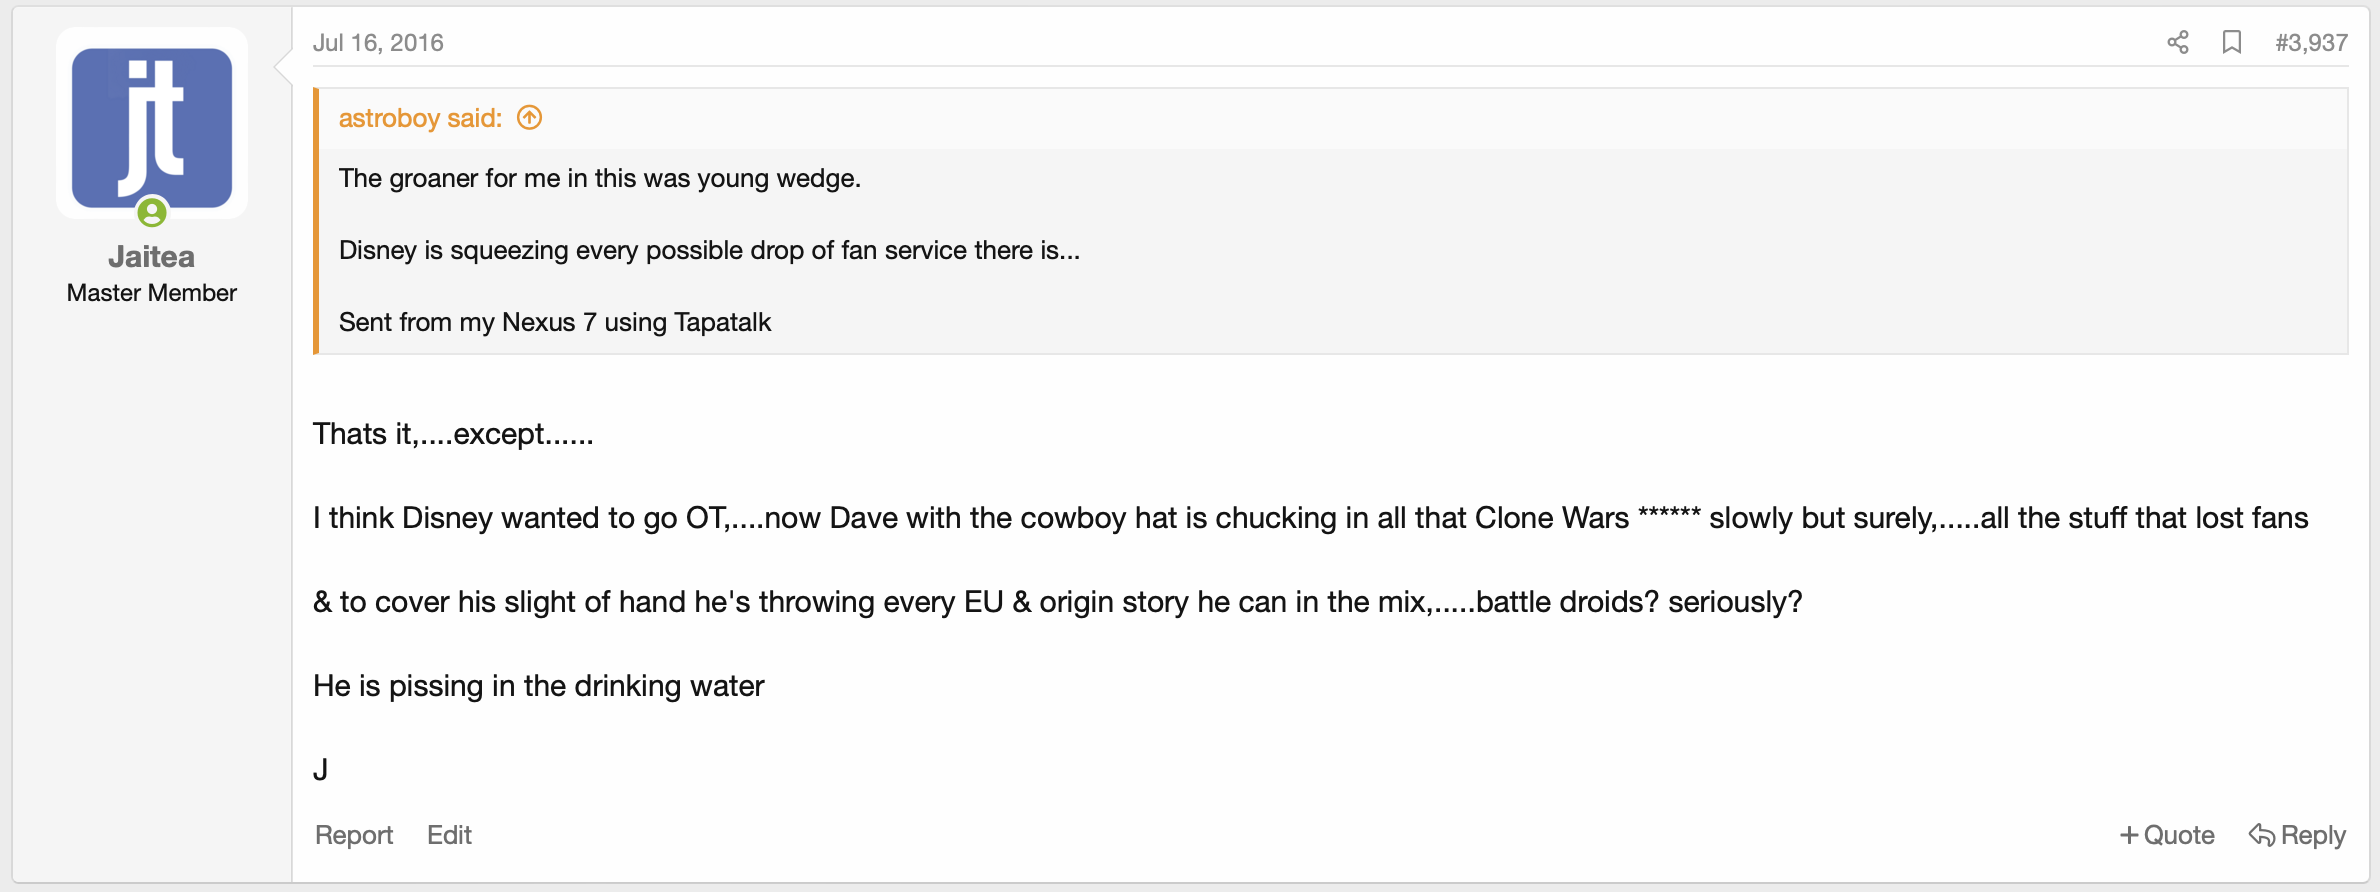This screenshot has width=2380, height=892.
Task: Click the quoted line about young wedge
Action: [x=600, y=178]
